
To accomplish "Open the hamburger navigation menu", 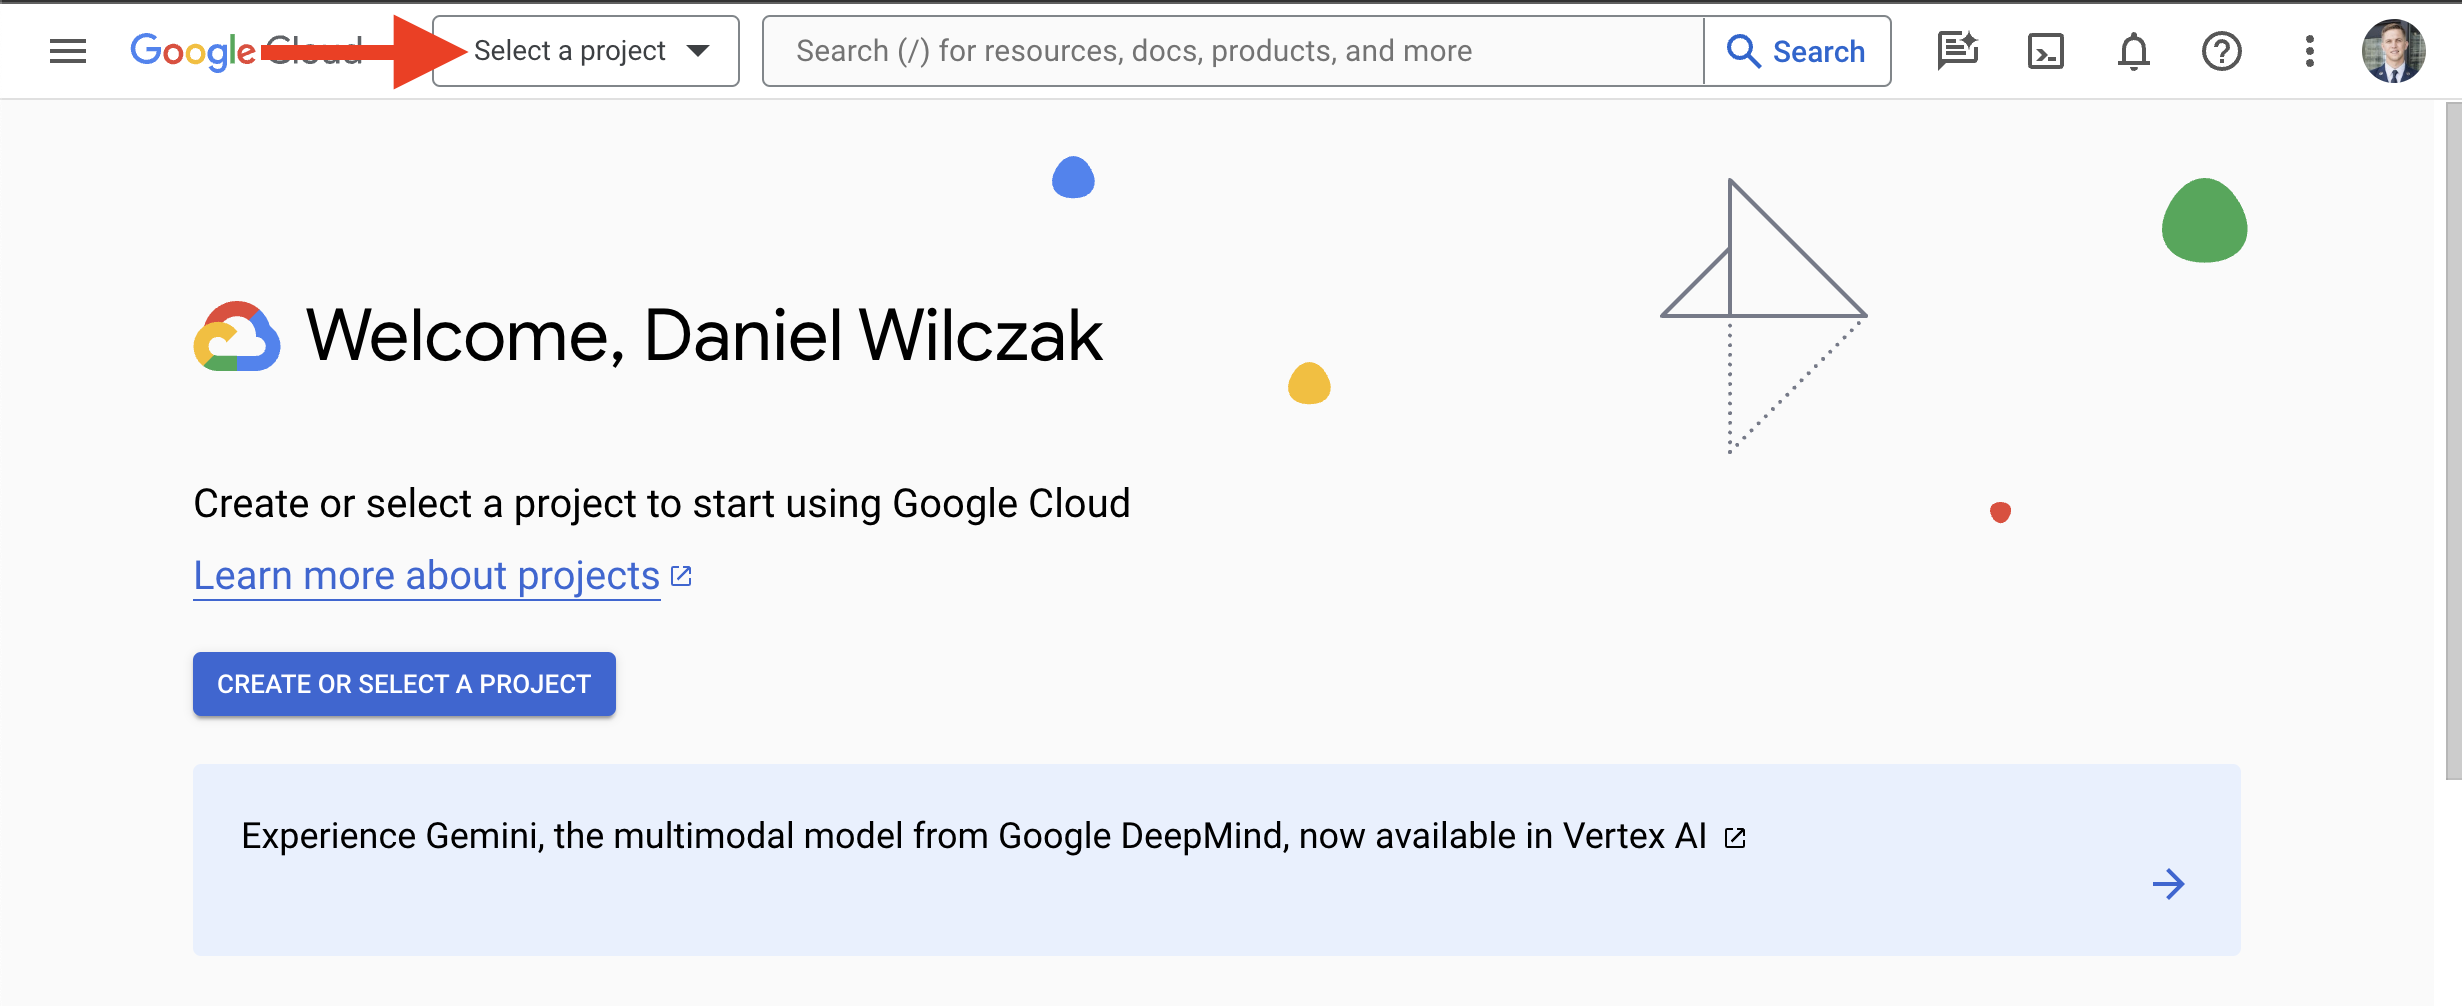I will (x=68, y=51).
